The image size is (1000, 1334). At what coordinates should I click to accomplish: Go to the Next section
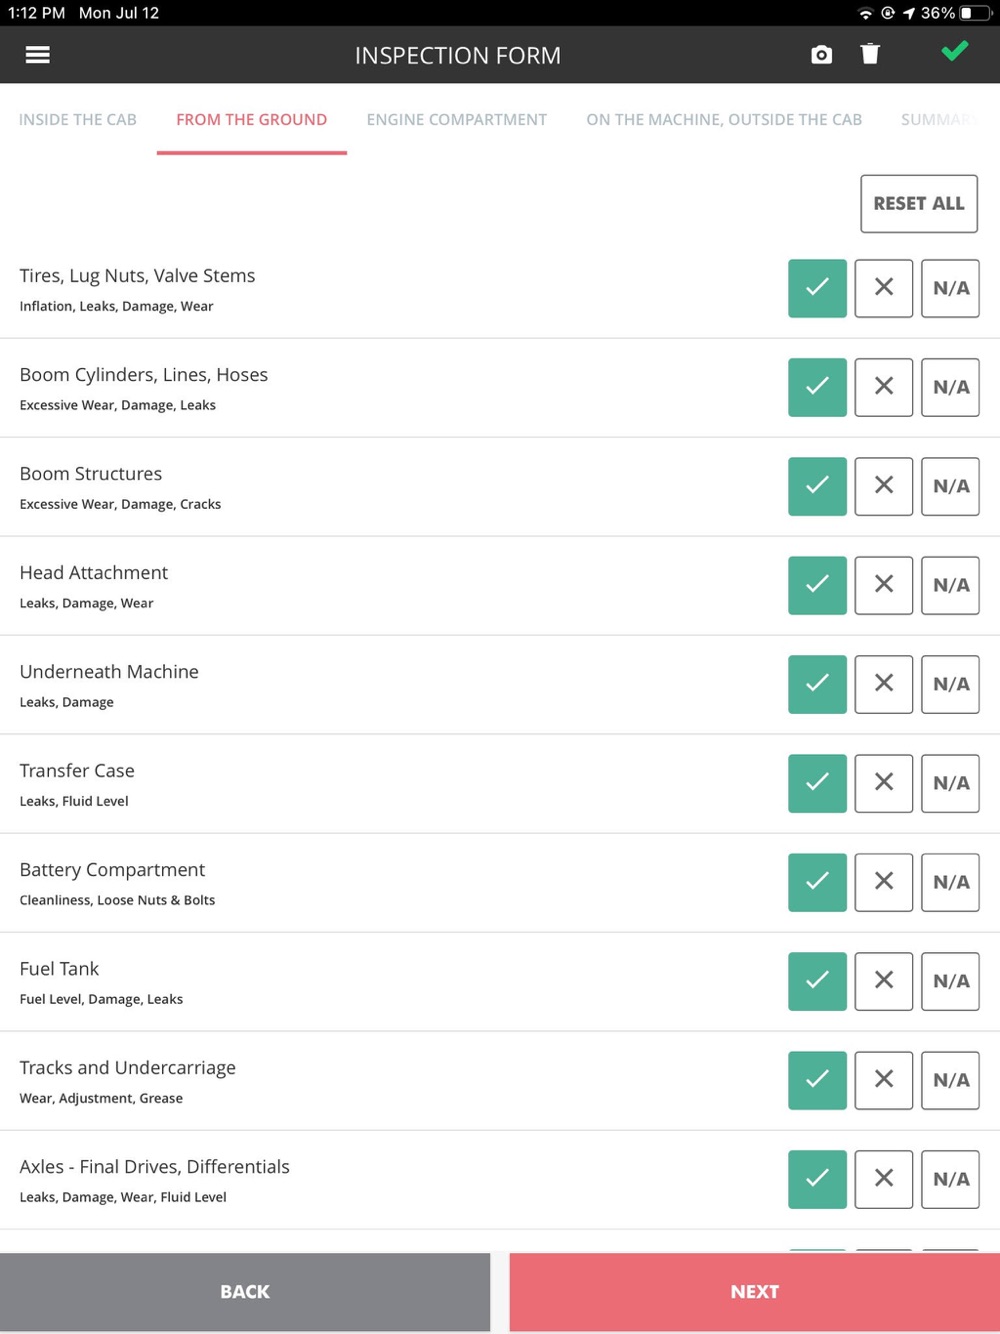(755, 1292)
